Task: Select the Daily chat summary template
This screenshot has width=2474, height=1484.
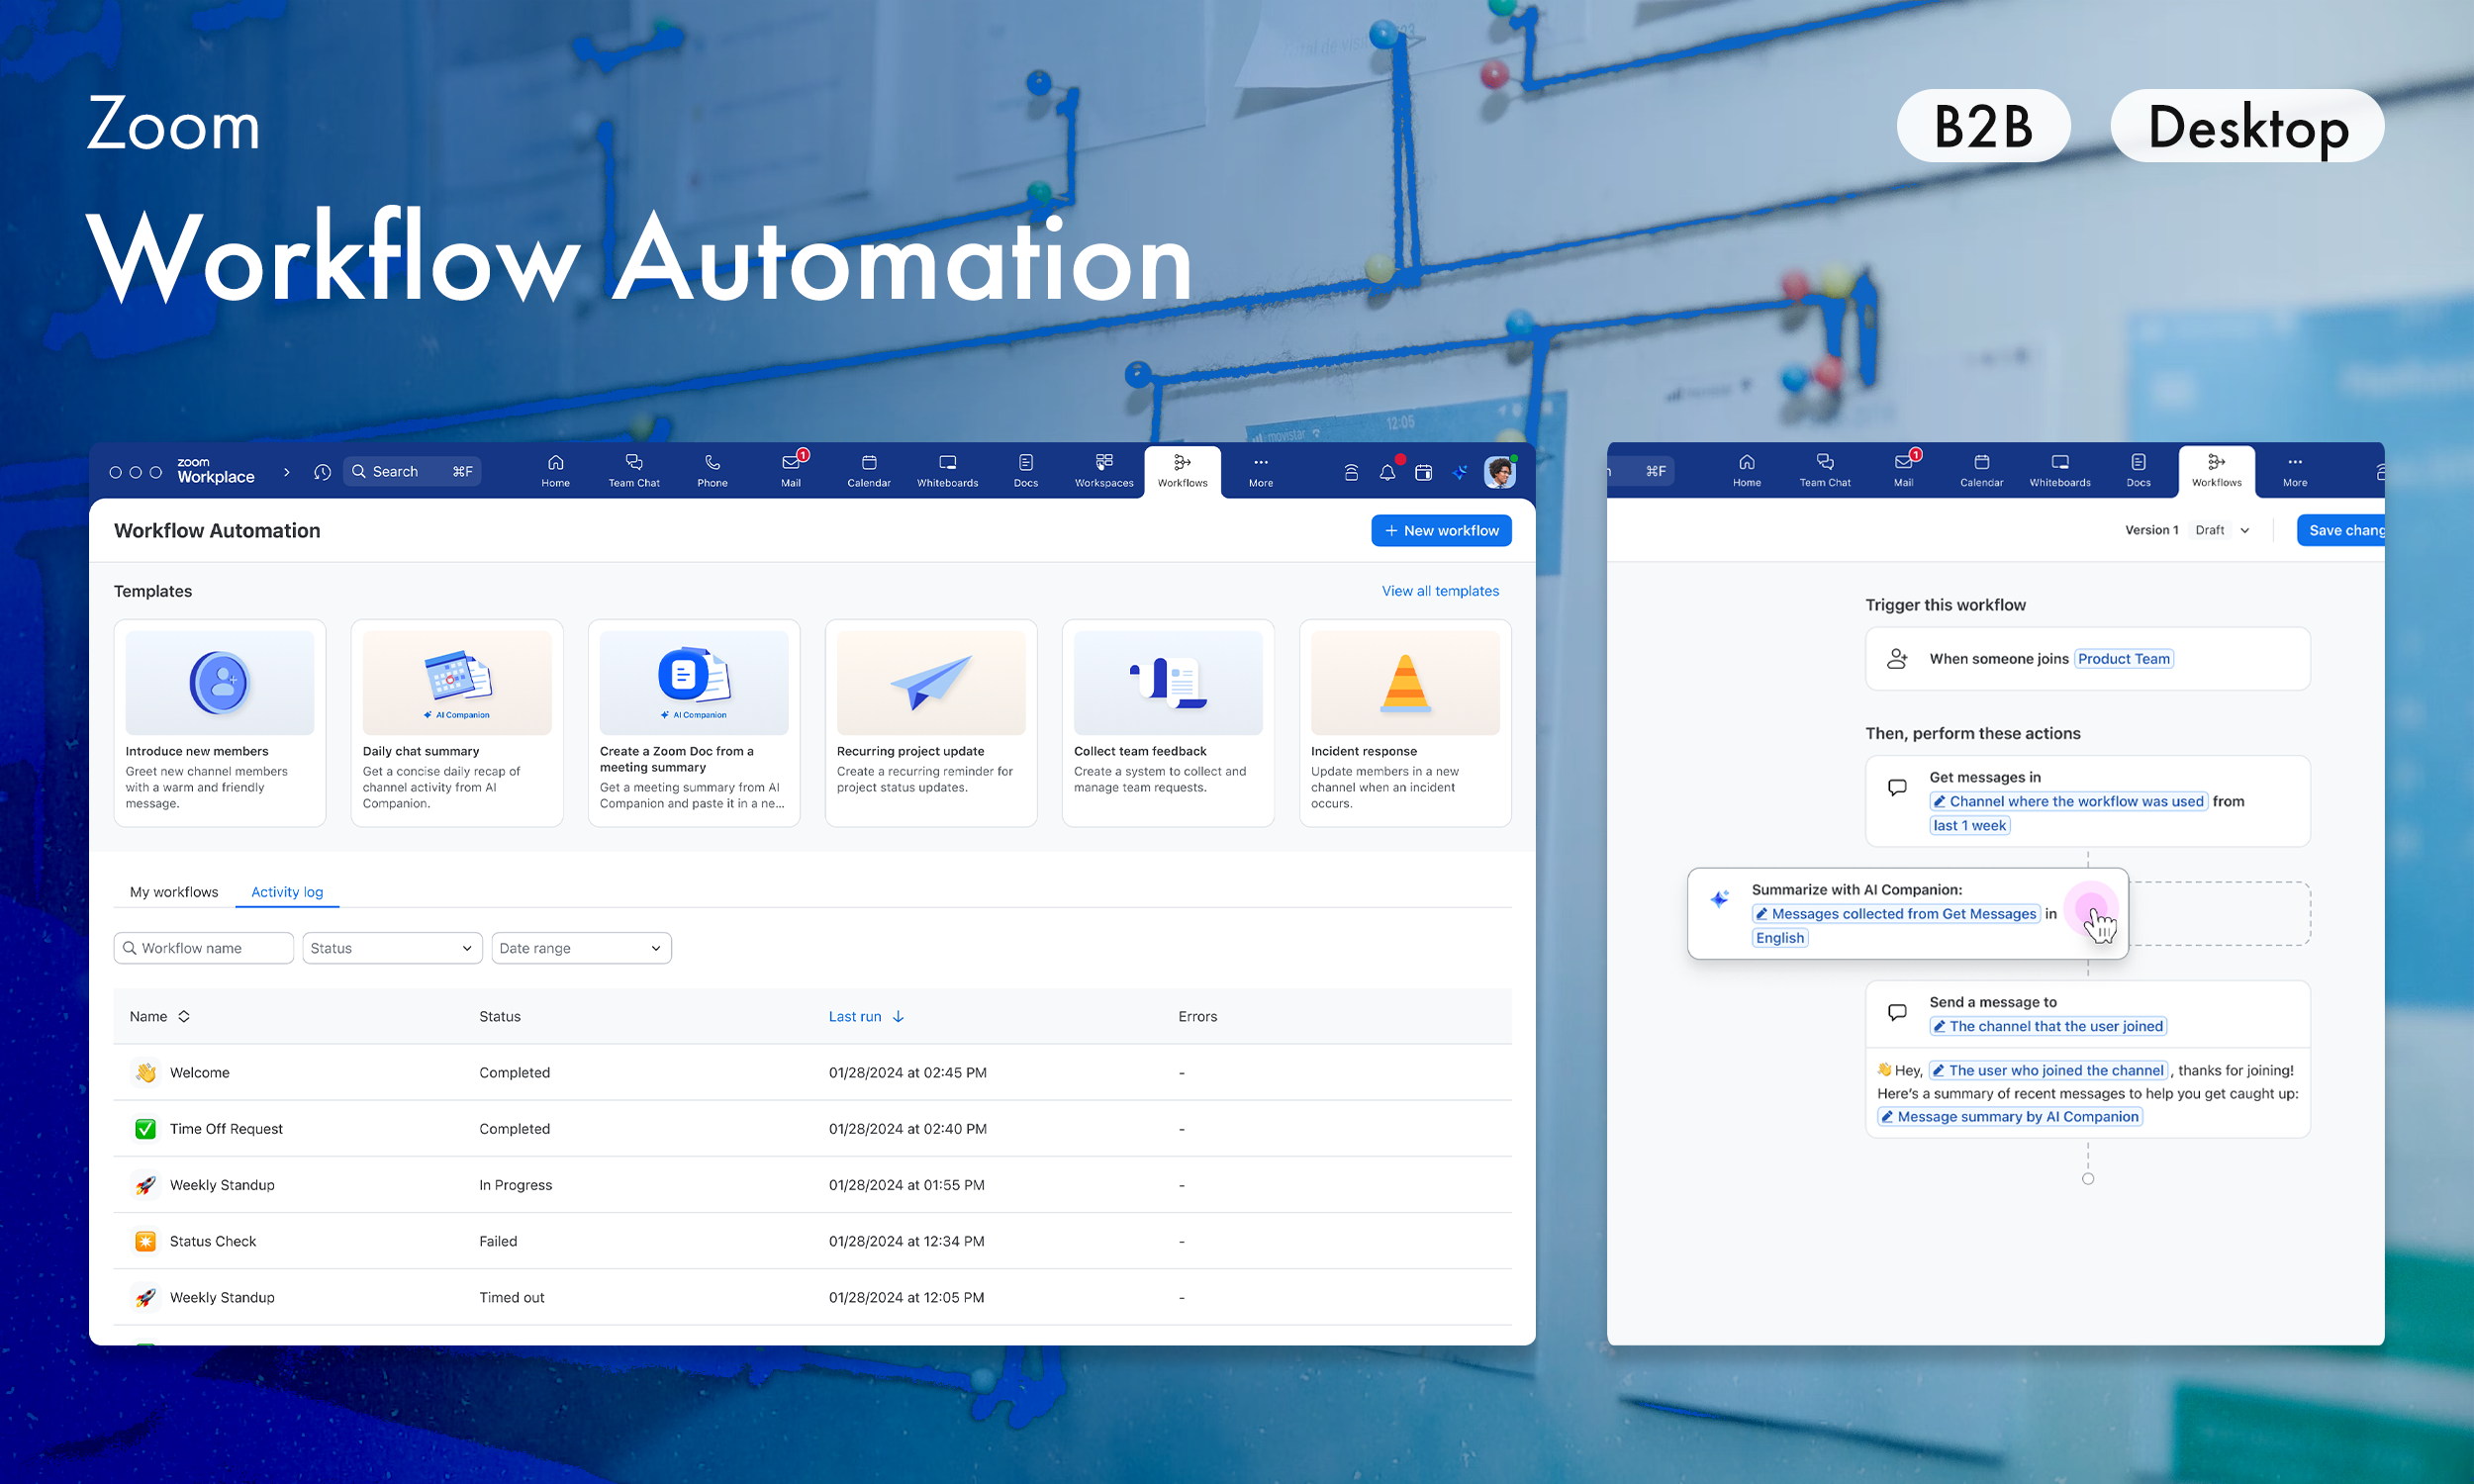Action: point(457,722)
